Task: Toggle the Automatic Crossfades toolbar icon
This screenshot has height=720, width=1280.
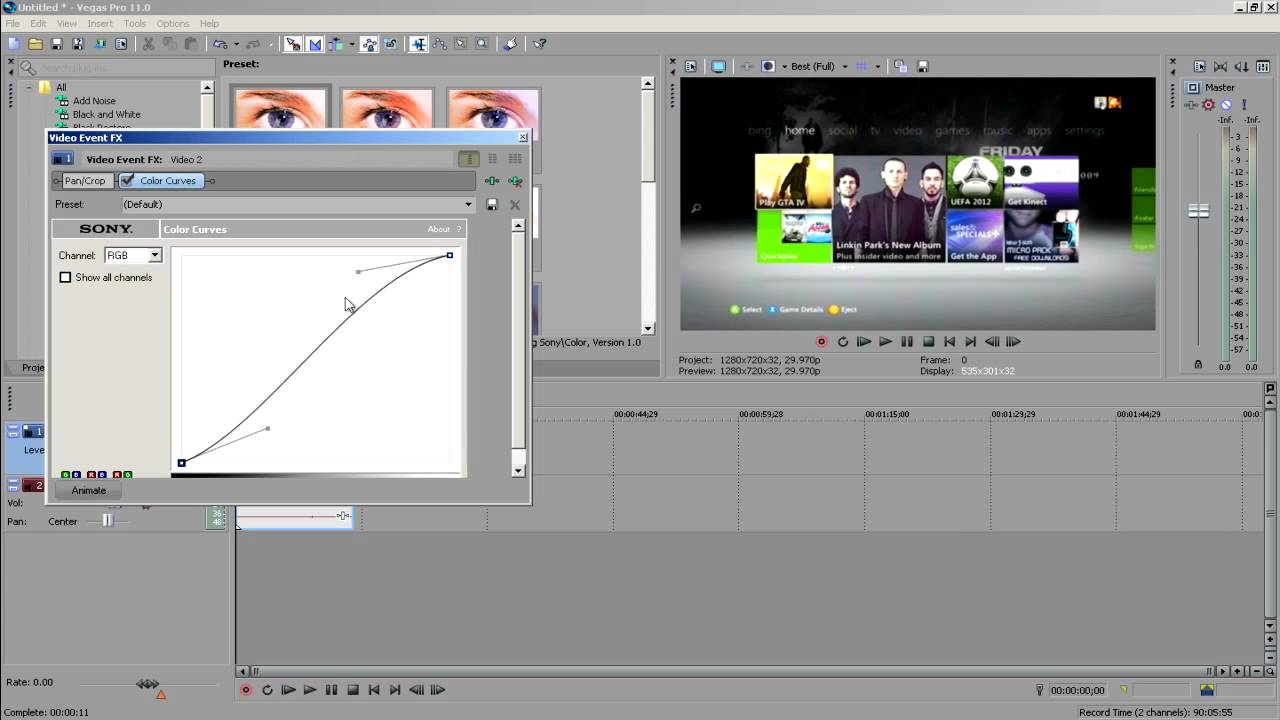Action: tap(315, 44)
